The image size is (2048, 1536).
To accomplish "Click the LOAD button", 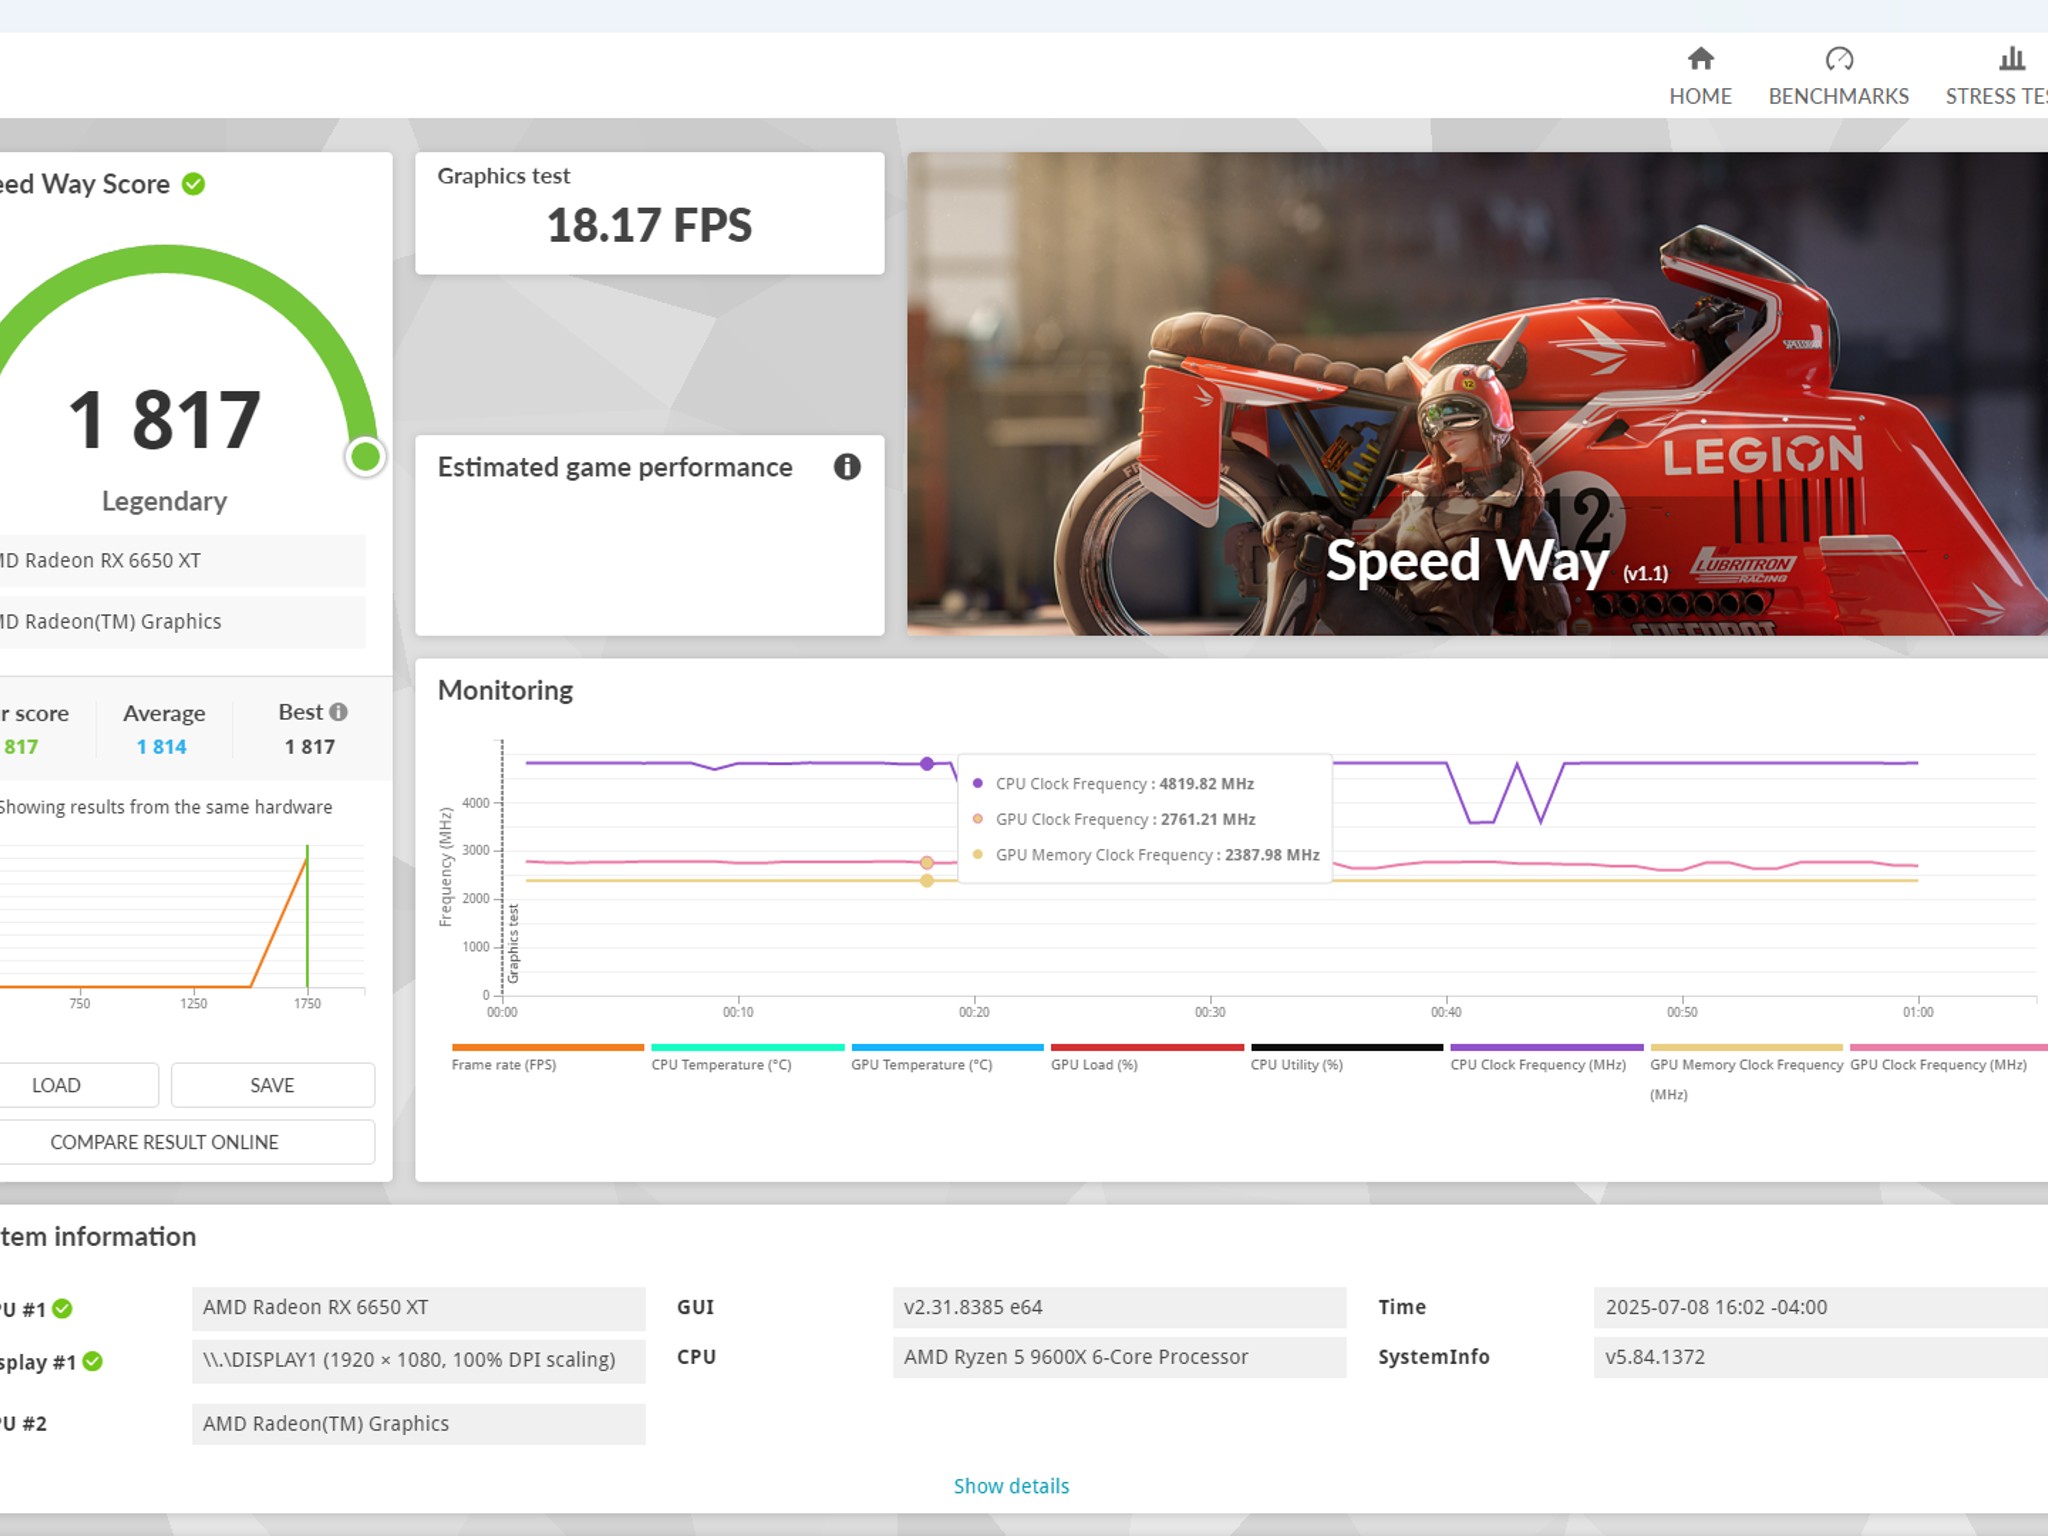I will 57,1085.
